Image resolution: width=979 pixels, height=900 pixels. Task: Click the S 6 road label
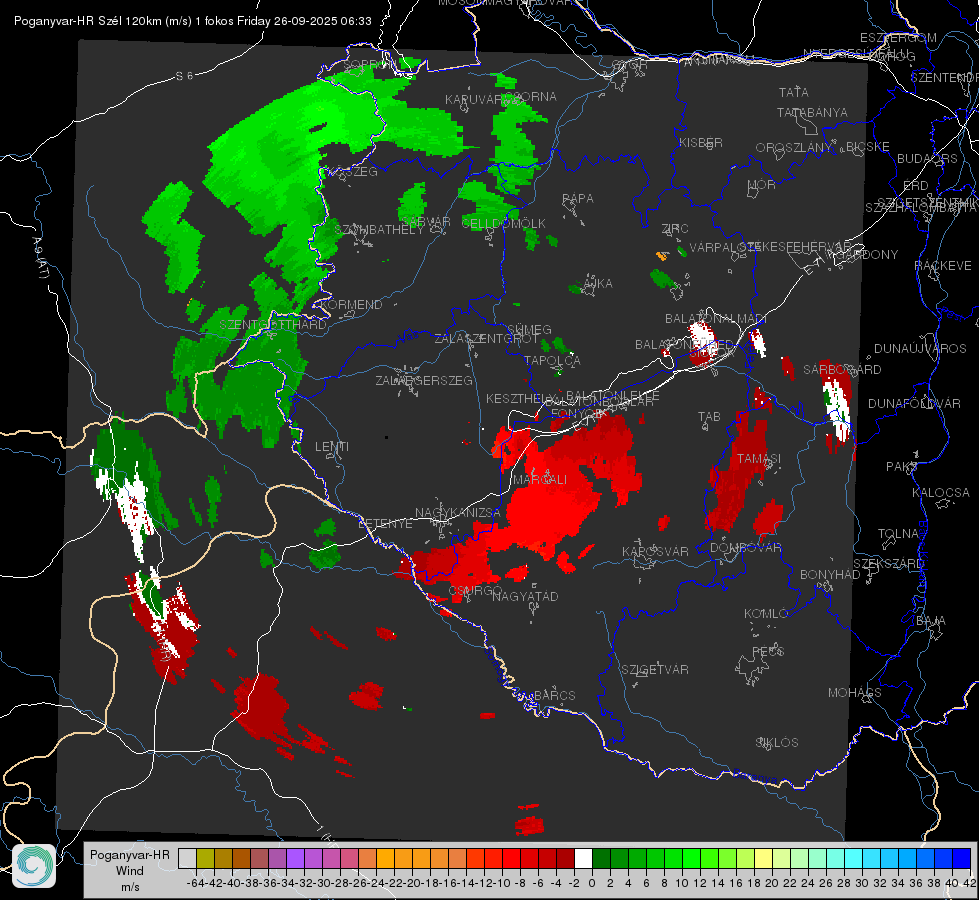pyautogui.click(x=184, y=76)
